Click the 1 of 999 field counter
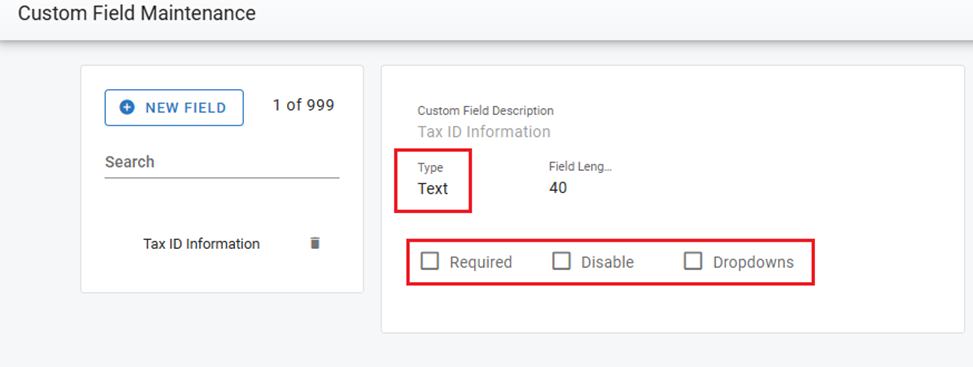 (x=303, y=106)
